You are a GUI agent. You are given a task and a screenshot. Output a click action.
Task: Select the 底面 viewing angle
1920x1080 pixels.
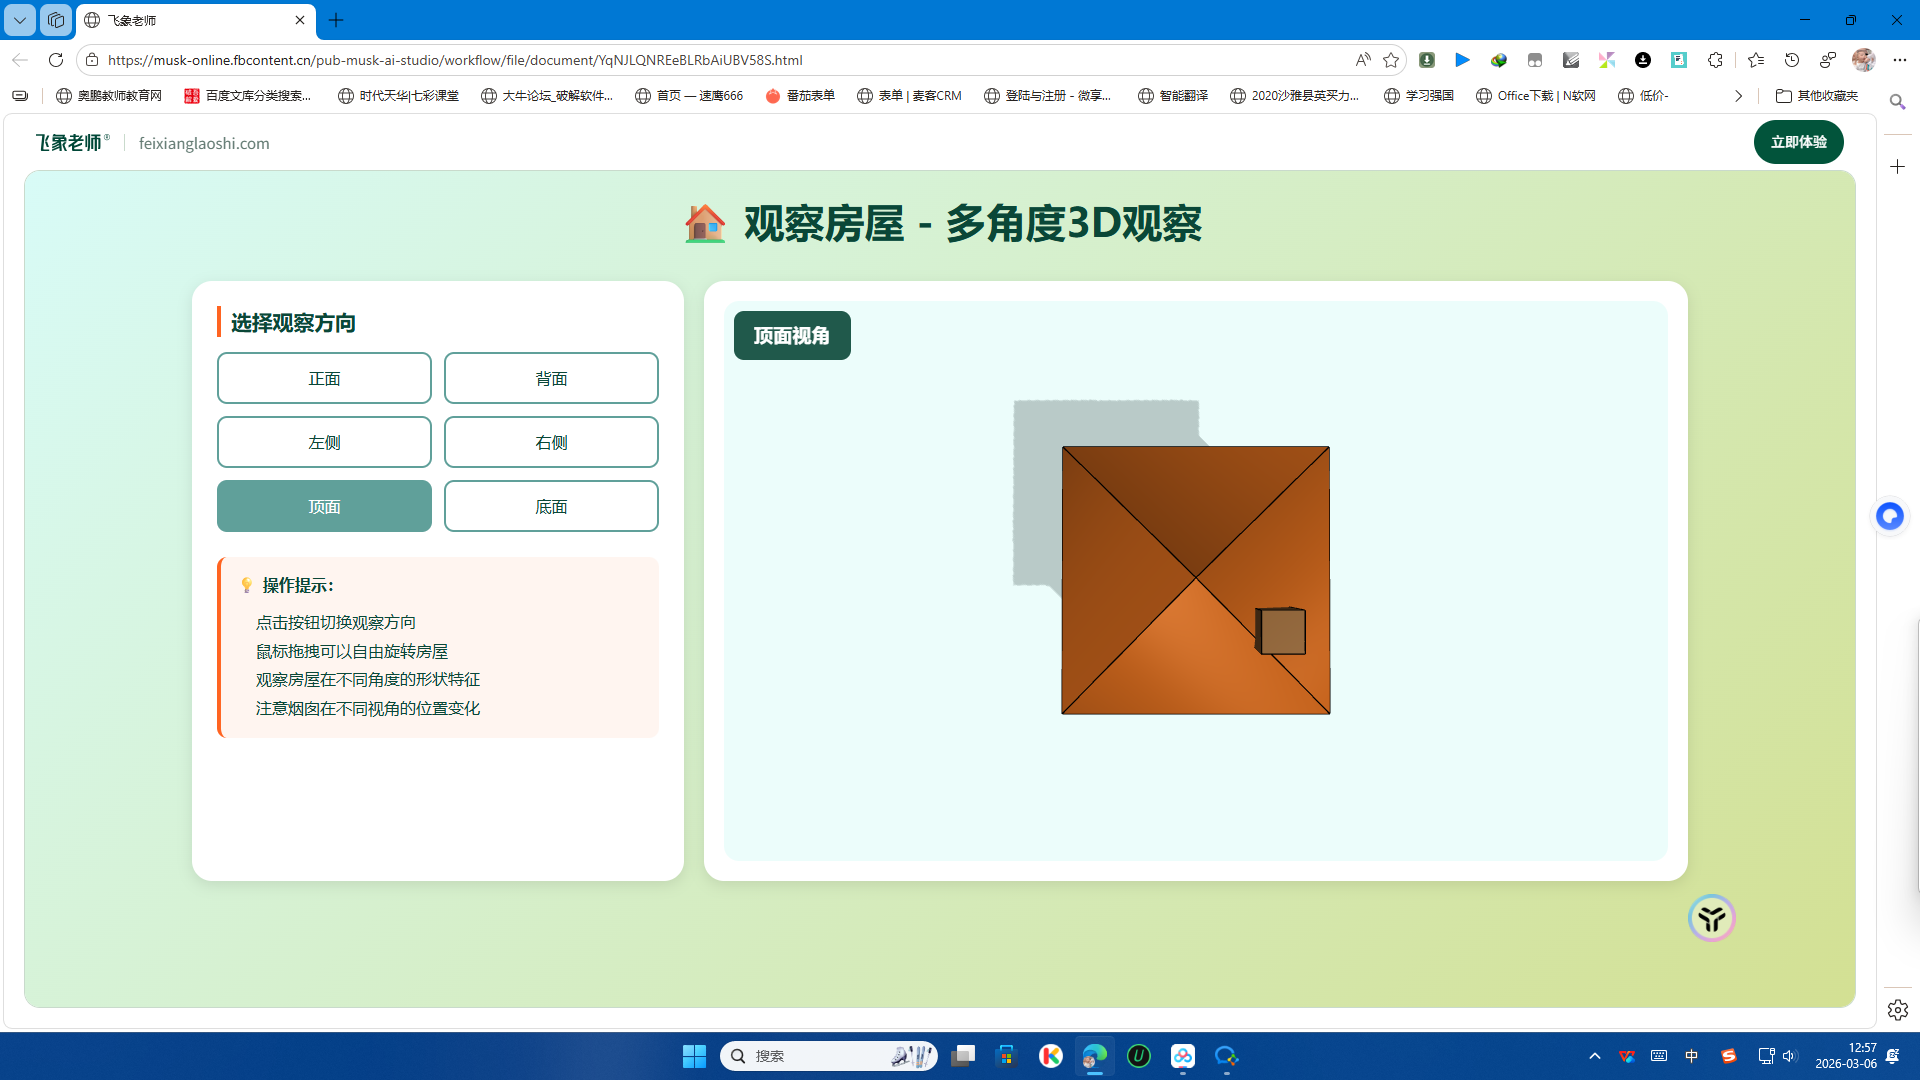point(550,506)
